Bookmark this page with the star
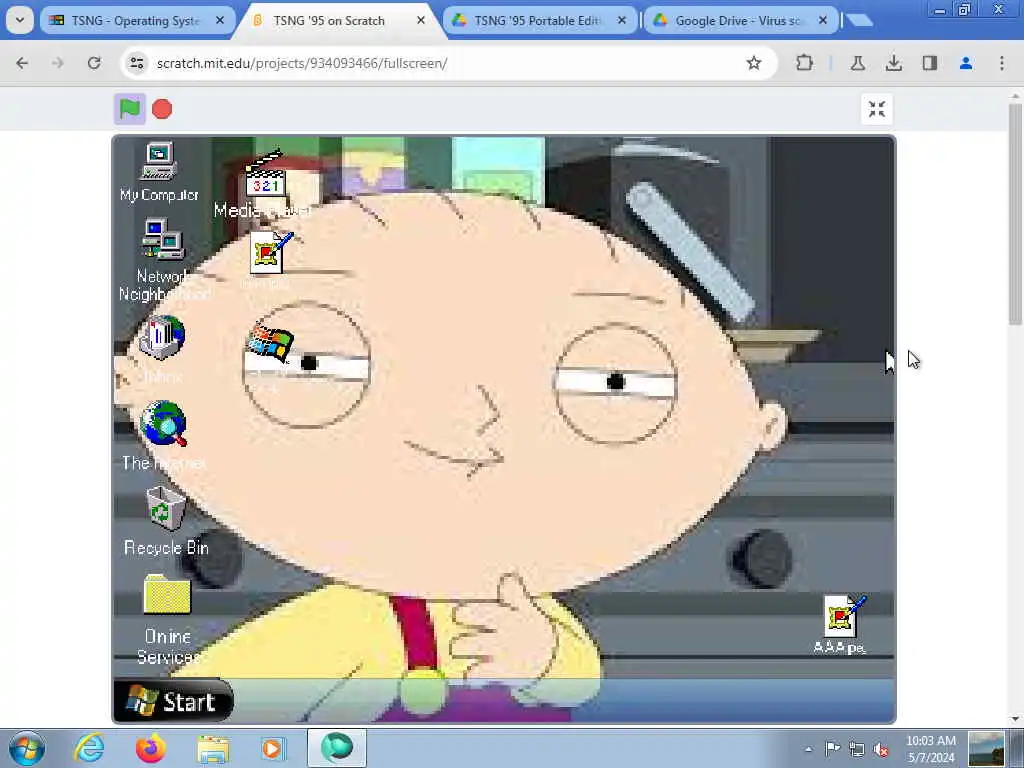Viewport: 1024px width, 768px height. point(754,63)
